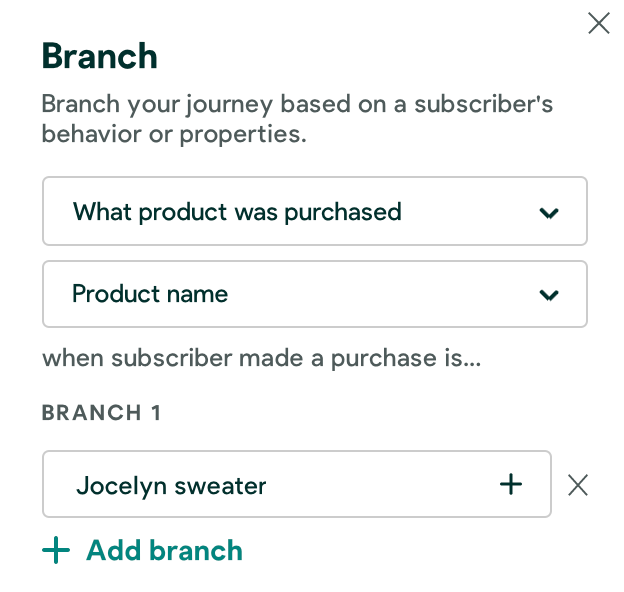Click the word "purchase" in the condition sentence

point(387,358)
